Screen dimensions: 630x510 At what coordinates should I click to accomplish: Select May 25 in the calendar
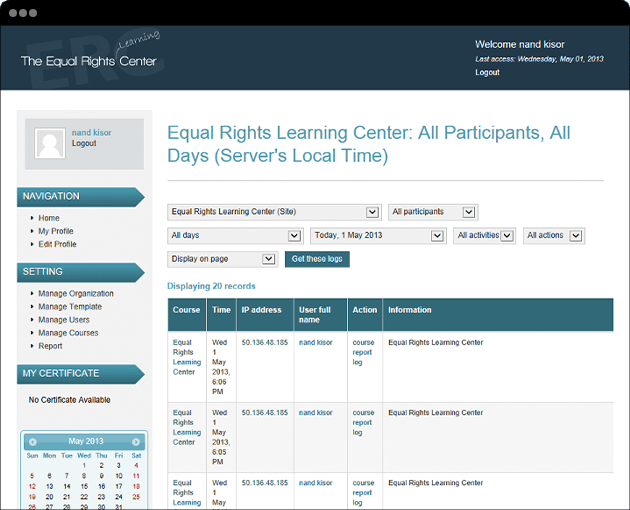pyautogui.click(x=136, y=497)
